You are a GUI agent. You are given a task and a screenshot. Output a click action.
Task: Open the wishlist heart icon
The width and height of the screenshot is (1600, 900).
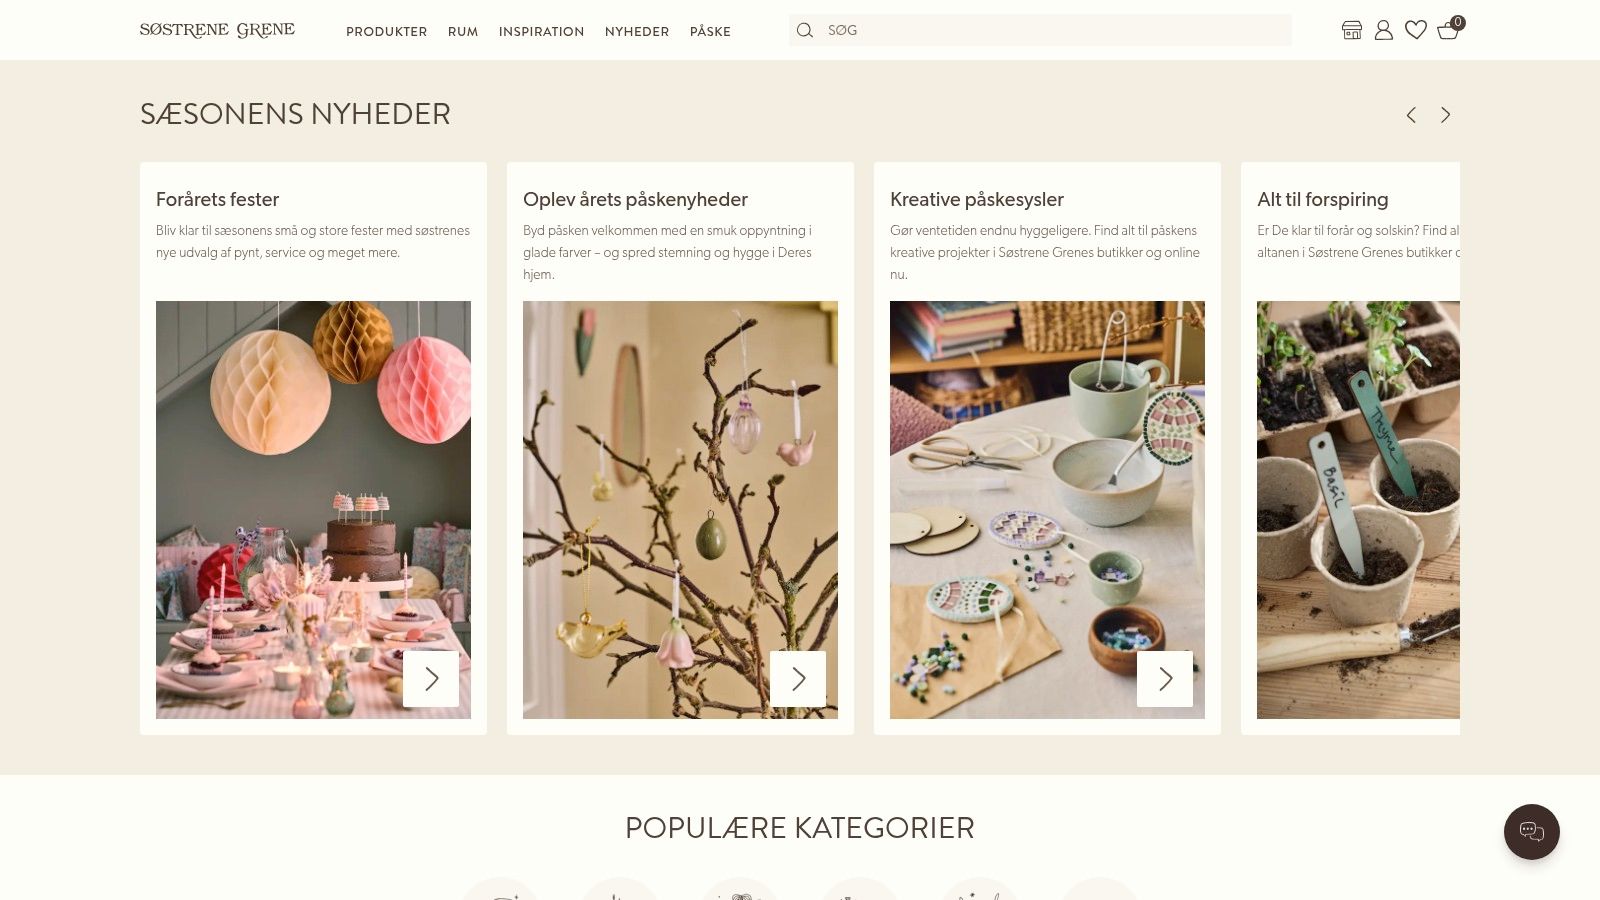[x=1416, y=30]
